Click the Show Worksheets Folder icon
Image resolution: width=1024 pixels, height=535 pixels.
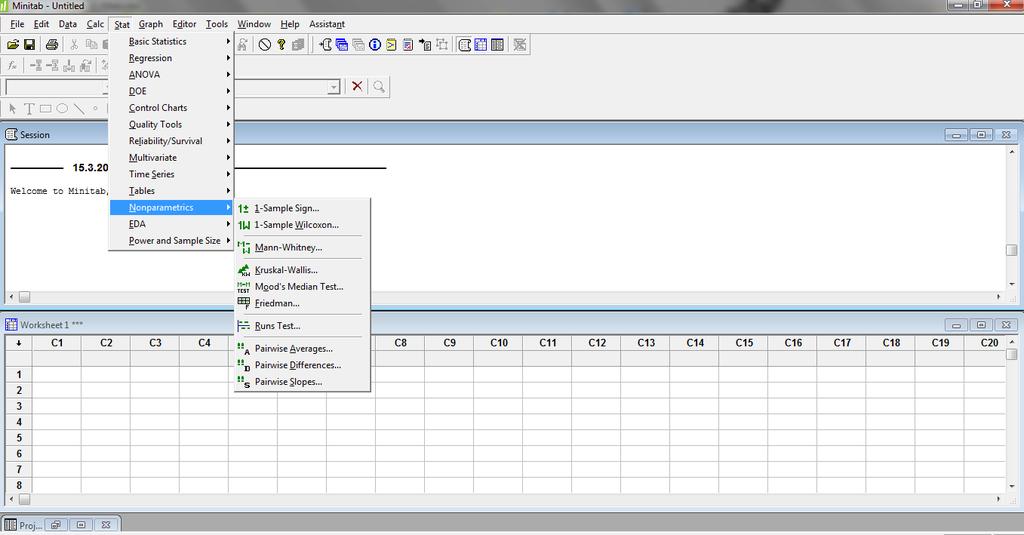[x=342, y=44]
